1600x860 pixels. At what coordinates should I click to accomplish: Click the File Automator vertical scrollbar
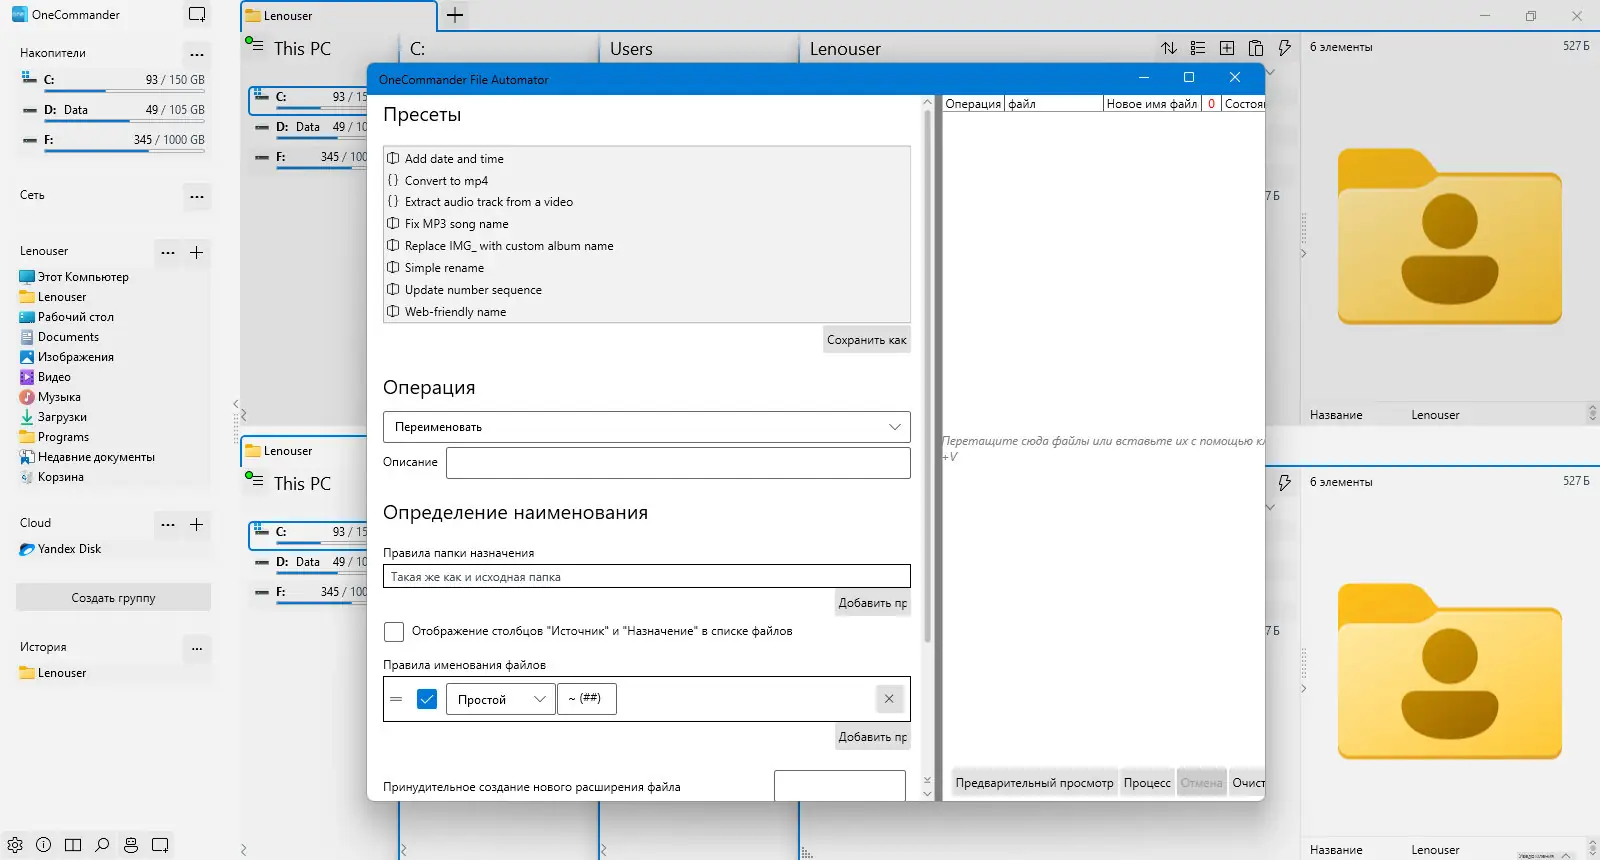tap(927, 374)
